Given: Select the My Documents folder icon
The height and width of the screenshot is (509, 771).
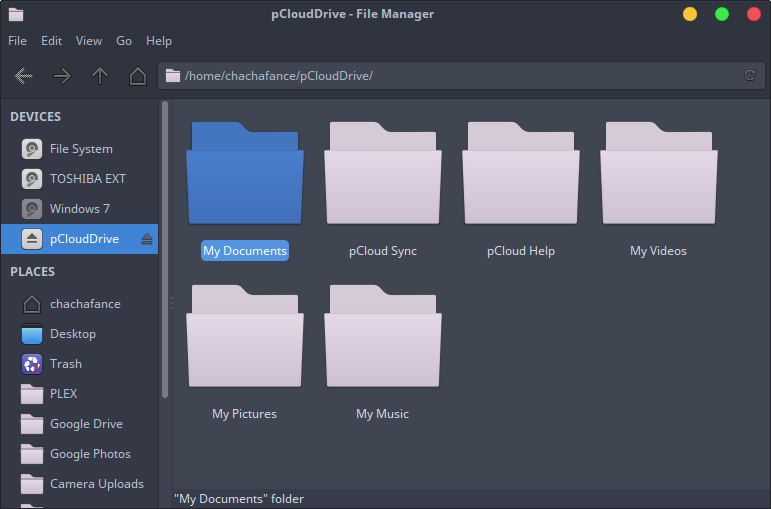Looking at the screenshot, I should pyautogui.click(x=245, y=173).
